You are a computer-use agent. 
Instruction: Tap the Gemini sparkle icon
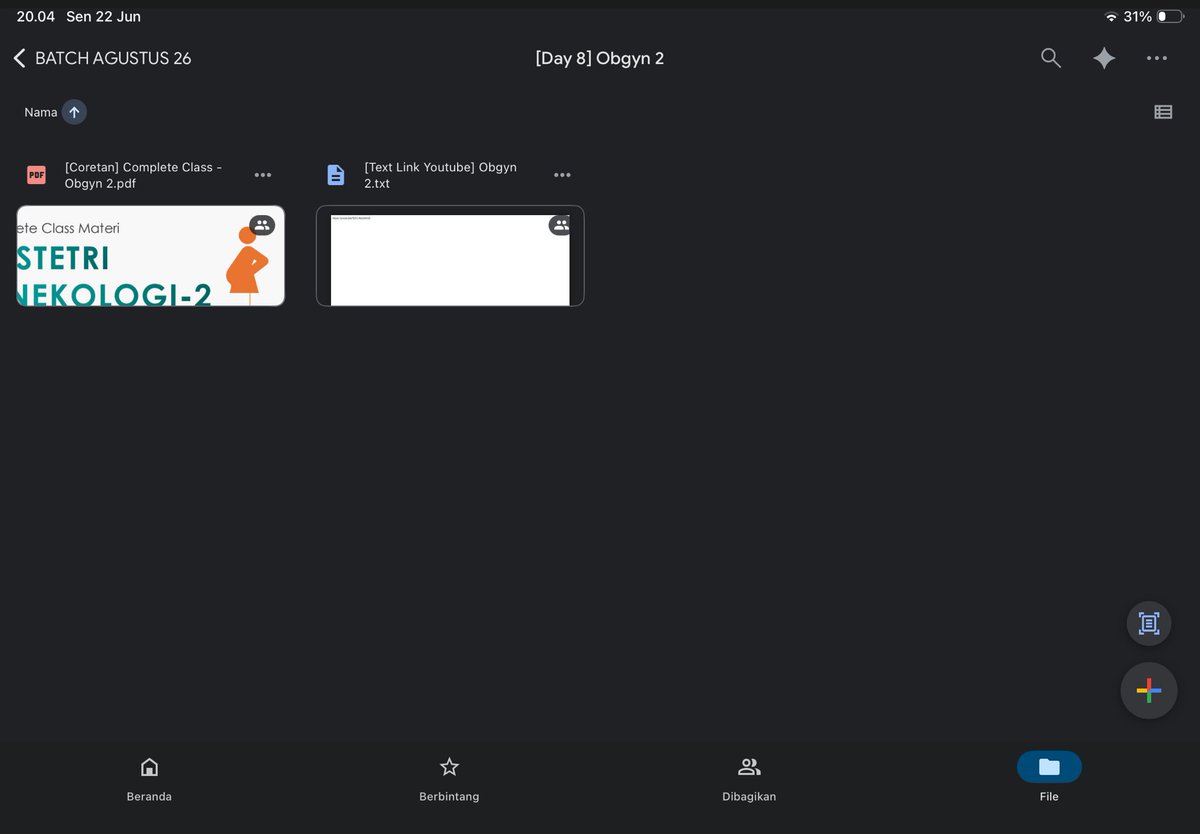1104,58
